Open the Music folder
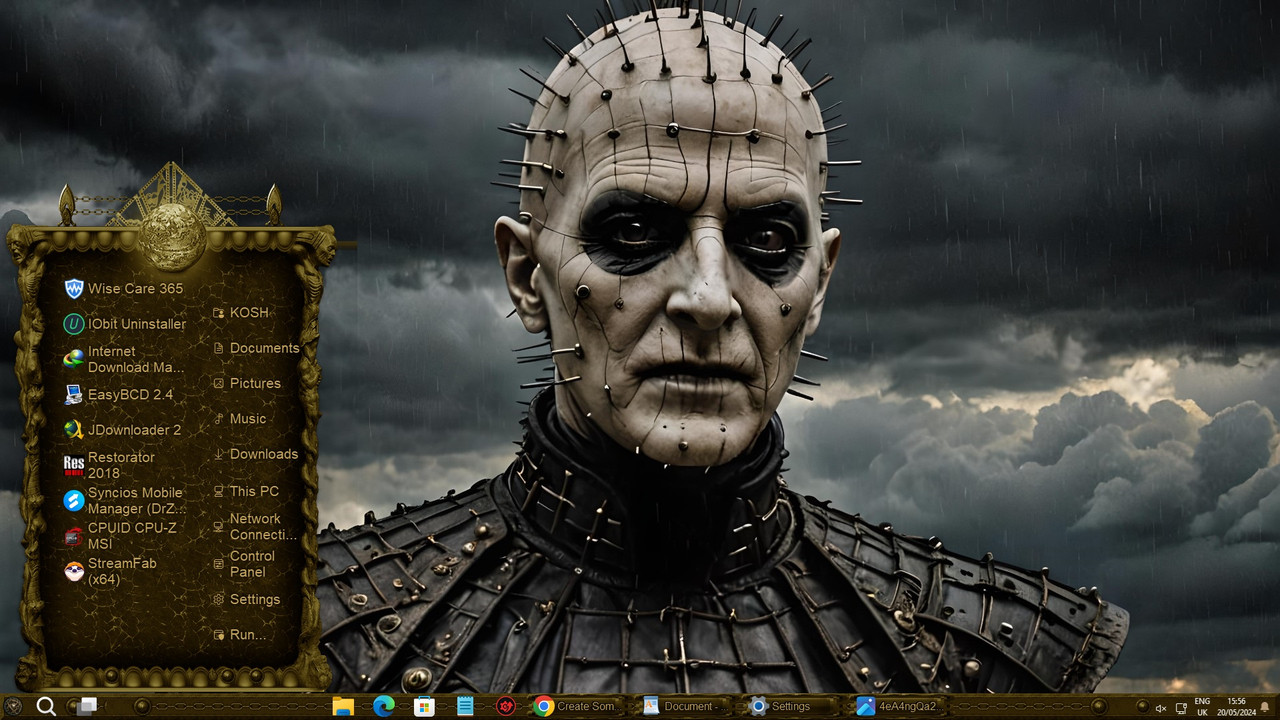This screenshot has width=1280, height=720. pos(240,419)
